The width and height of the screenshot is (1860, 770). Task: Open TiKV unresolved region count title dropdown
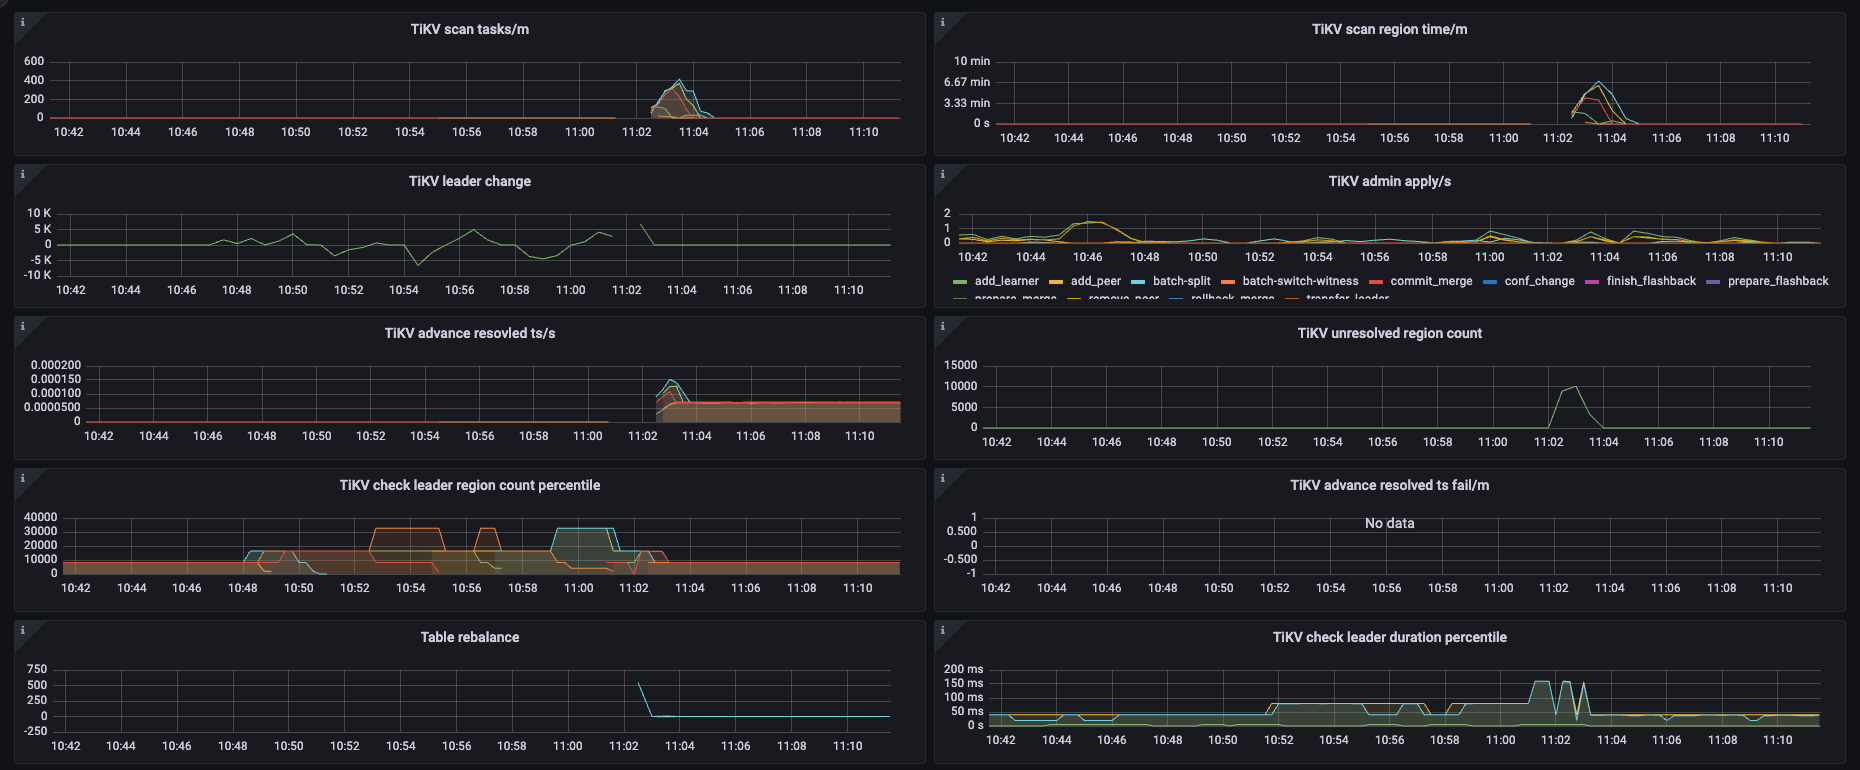[x=1389, y=333]
